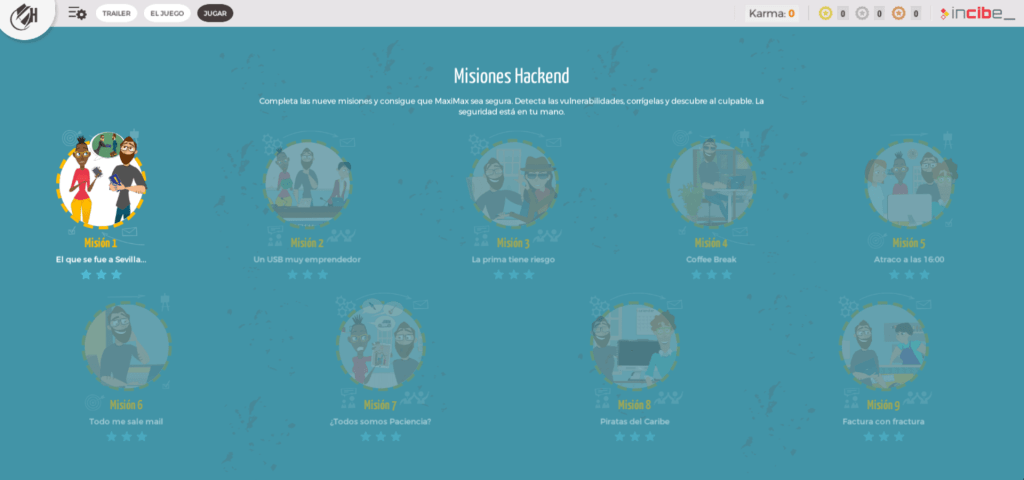Select Misión 2 USB emprendedor image

pos(307,183)
